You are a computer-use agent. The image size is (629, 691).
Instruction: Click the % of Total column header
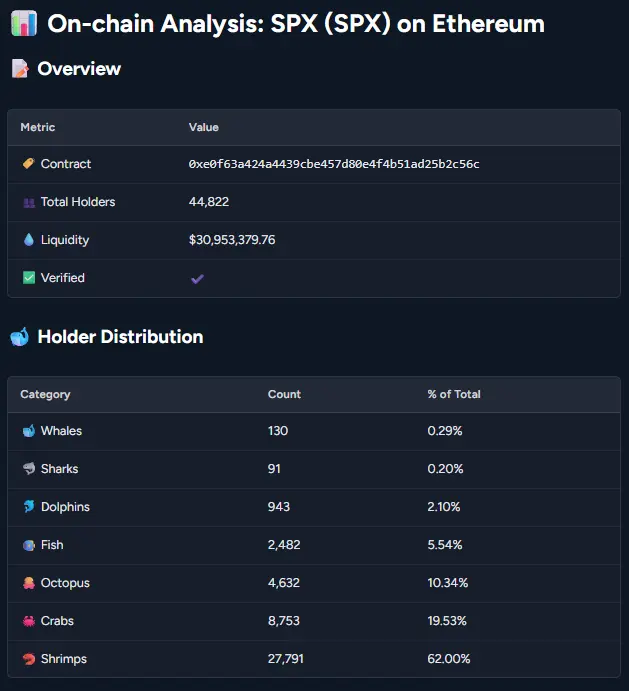(454, 394)
